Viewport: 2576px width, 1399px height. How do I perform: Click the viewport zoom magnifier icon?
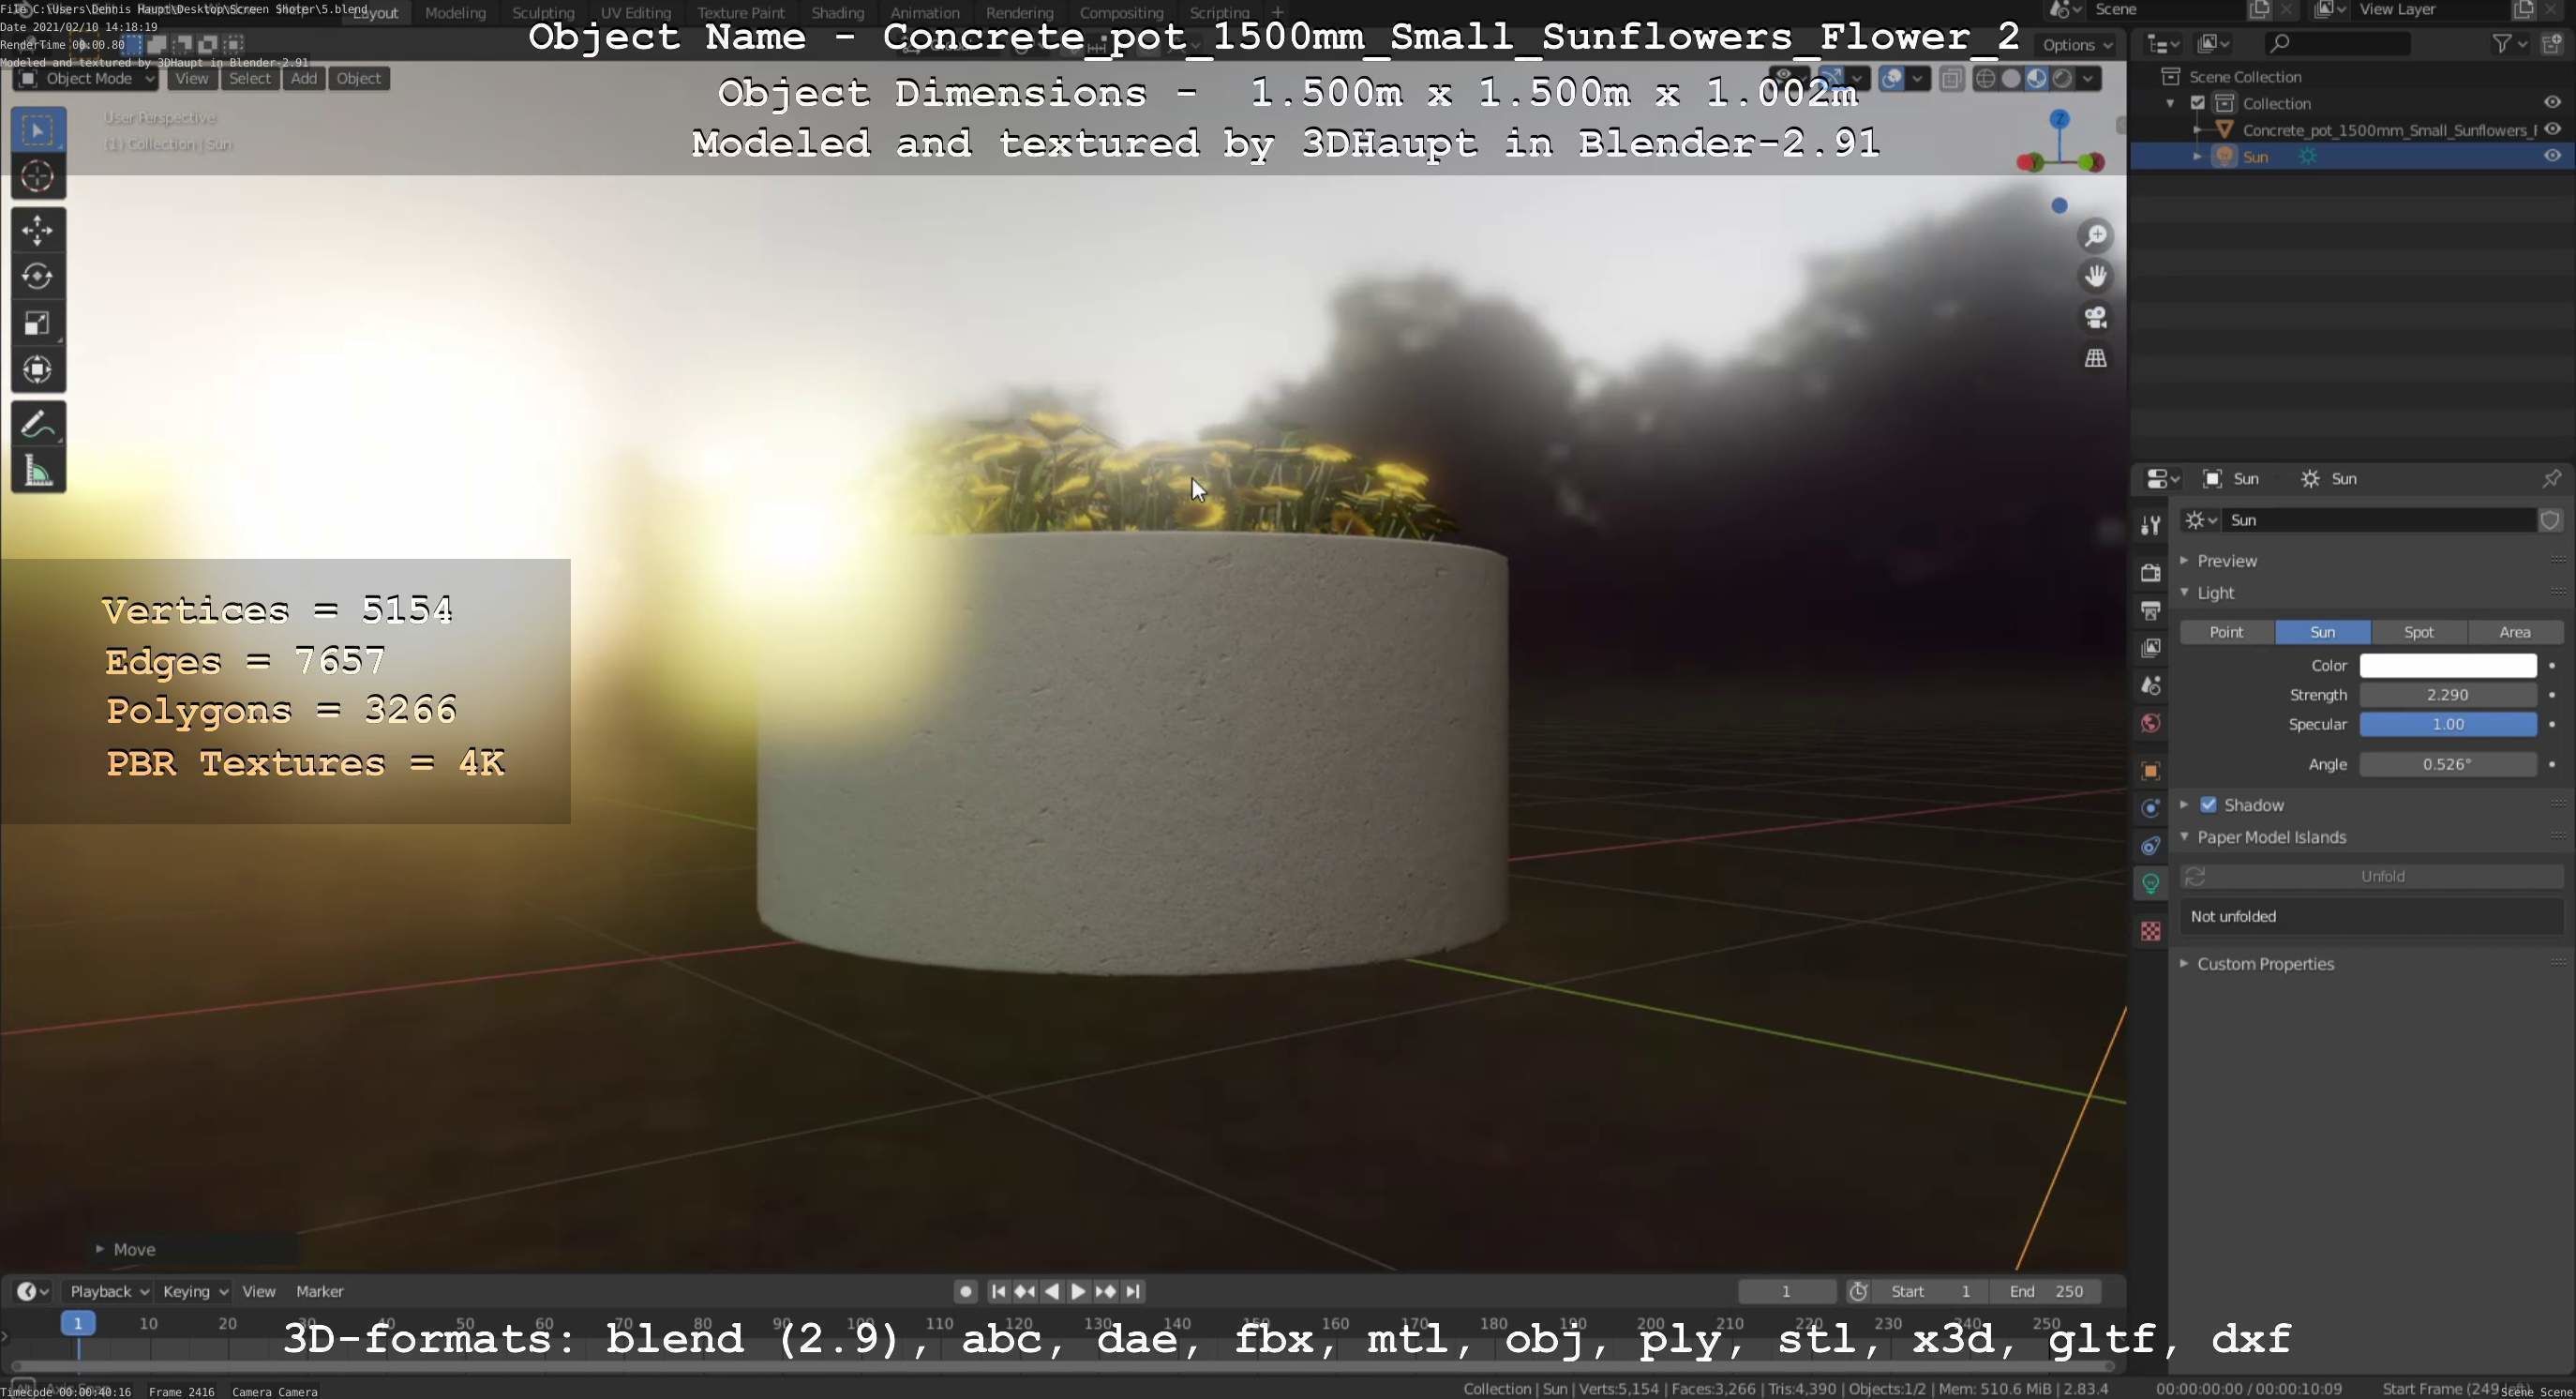pyautogui.click(x=2095, y=236)
